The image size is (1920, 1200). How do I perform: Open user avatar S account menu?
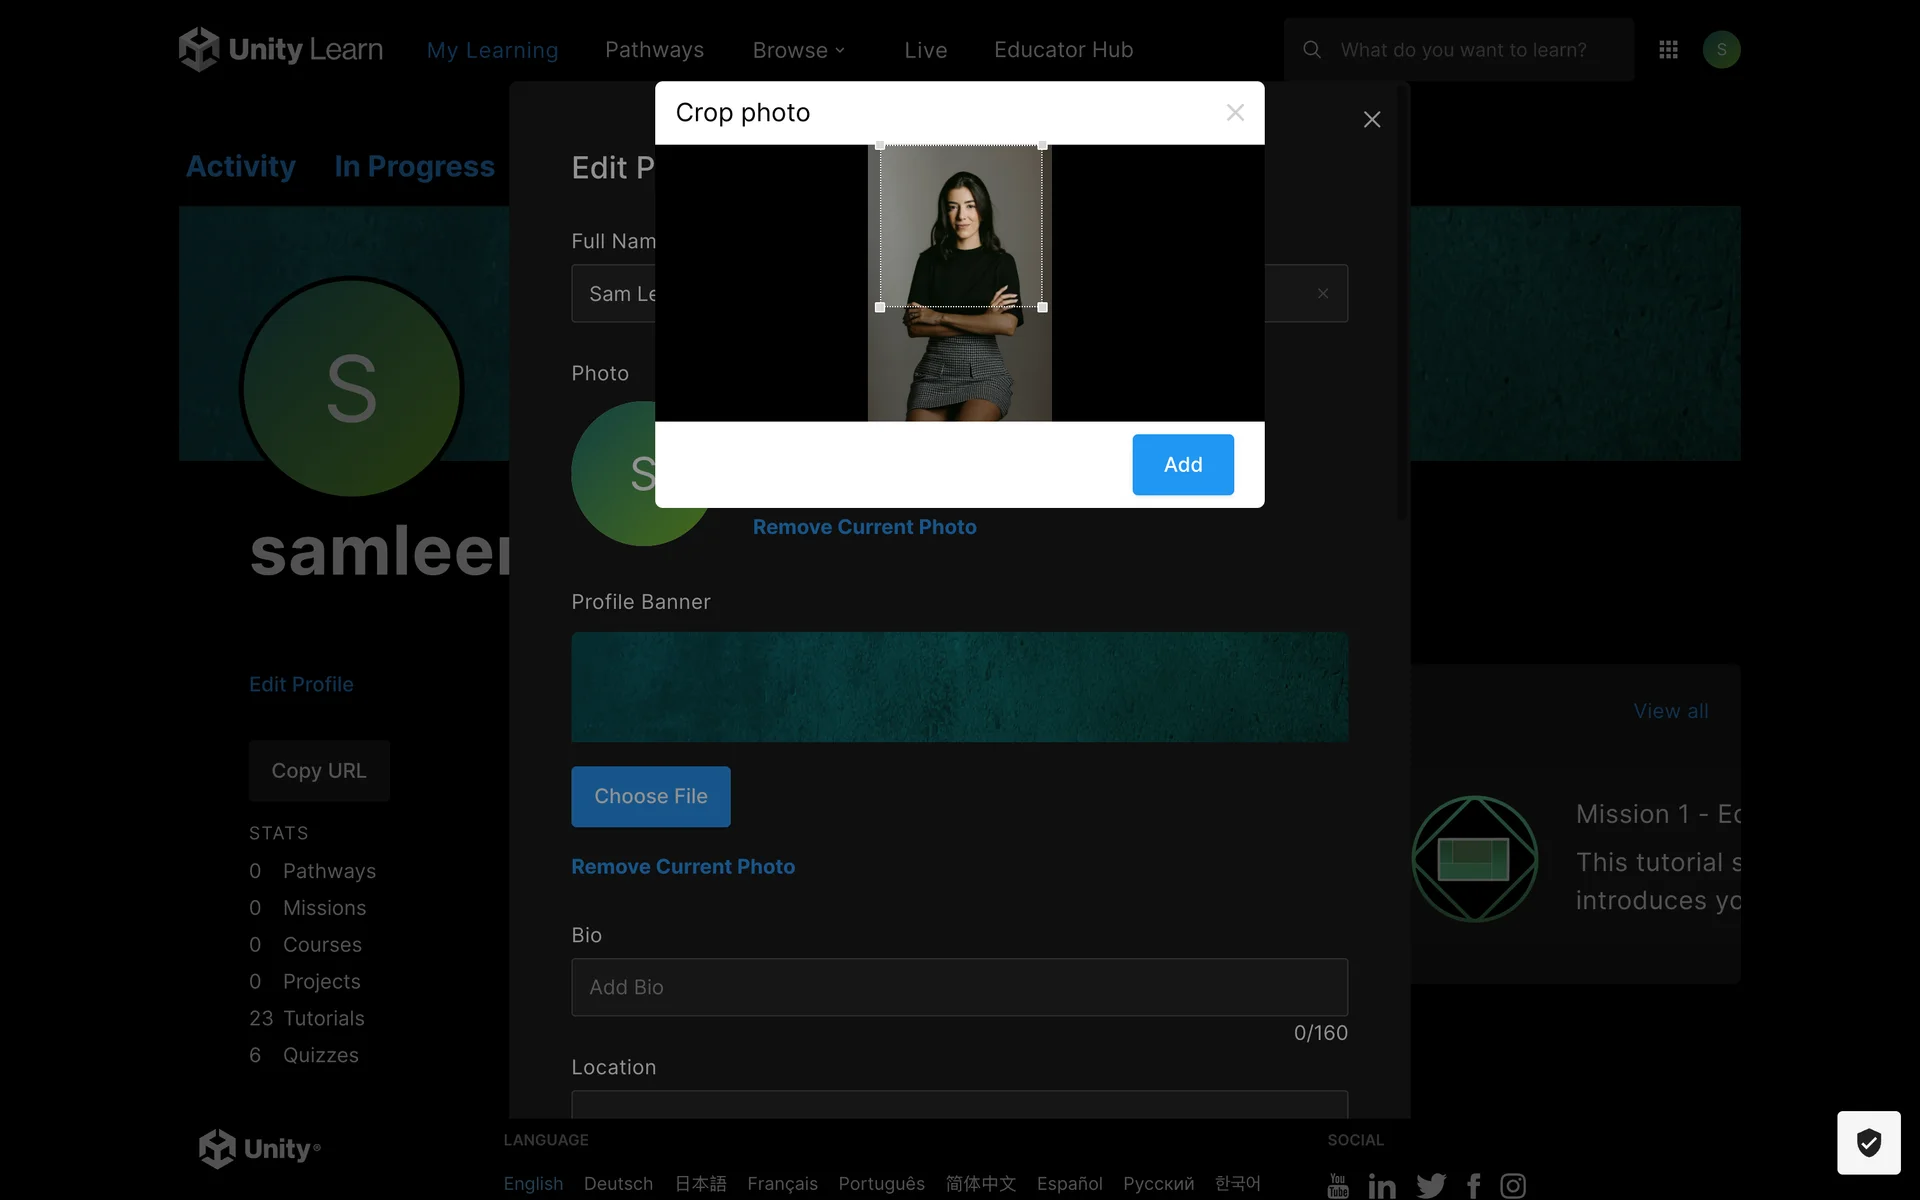click(x=1721, y=49)
